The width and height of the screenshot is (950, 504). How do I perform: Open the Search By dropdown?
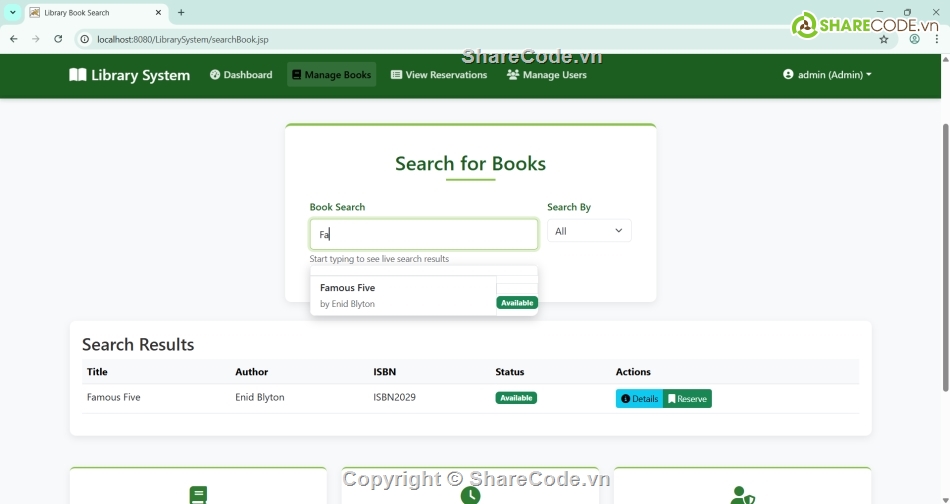tap(589, 231)
